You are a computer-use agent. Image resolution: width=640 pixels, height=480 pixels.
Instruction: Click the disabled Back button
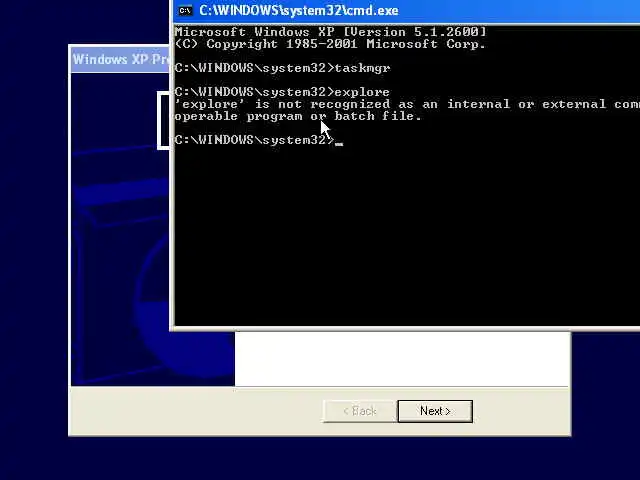coord(360,411)
